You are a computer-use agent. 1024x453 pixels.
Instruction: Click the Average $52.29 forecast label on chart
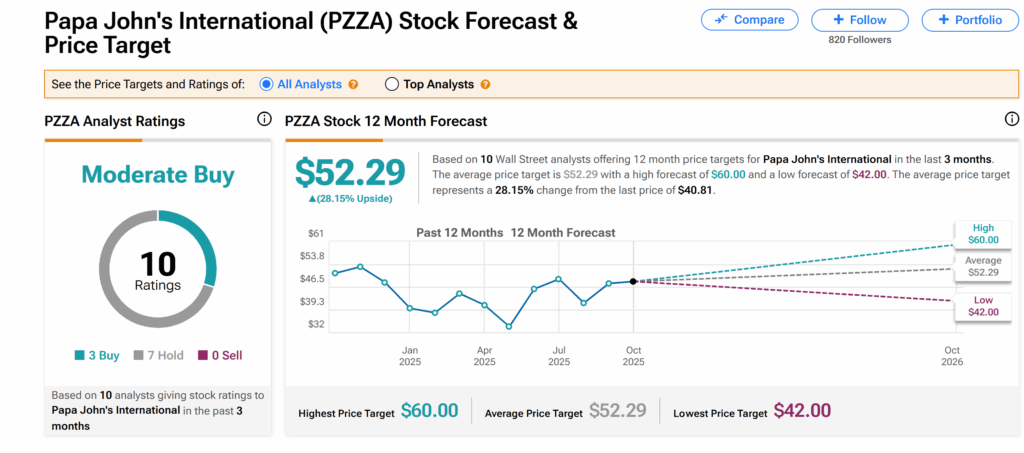[x=984, y=267]
